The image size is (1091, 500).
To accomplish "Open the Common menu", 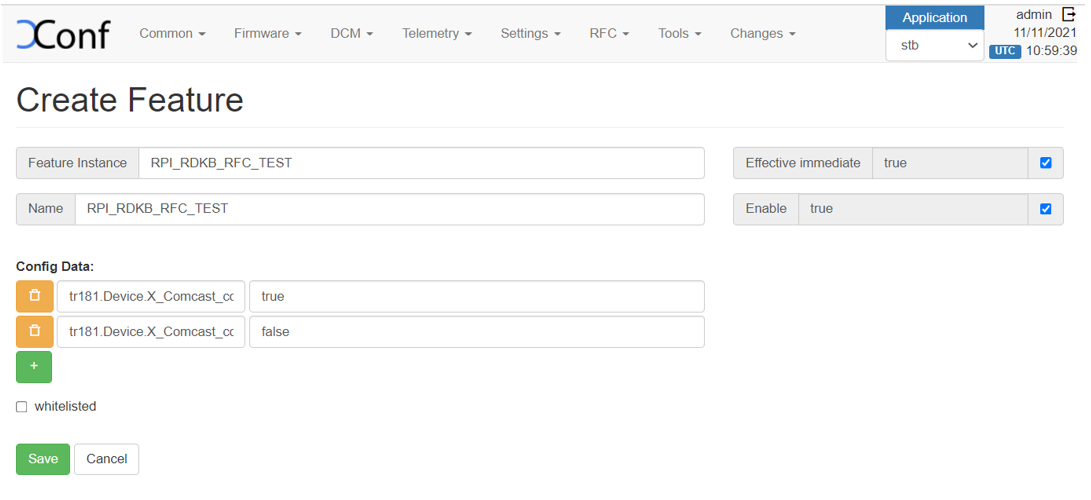I will point(172,34).
